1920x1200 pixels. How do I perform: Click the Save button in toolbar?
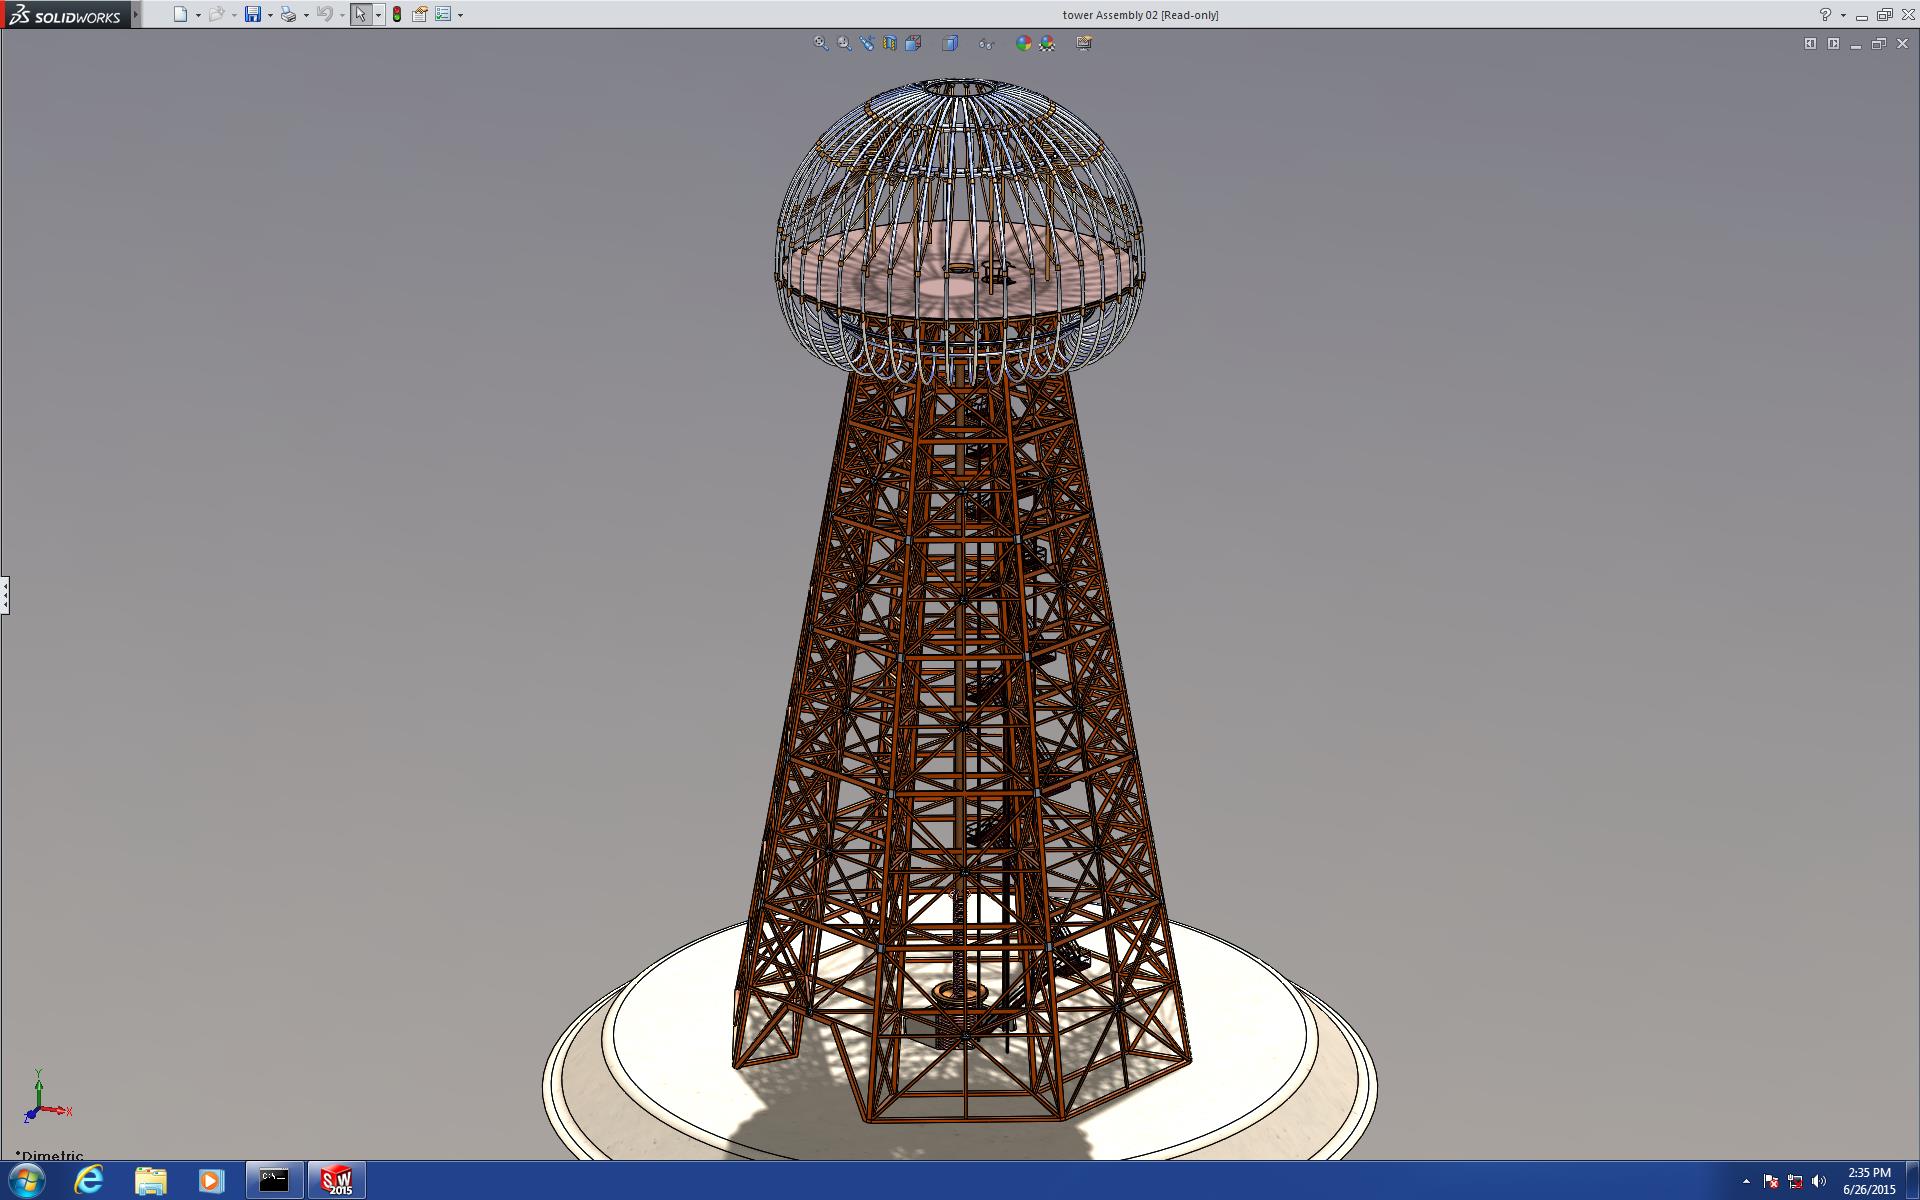[253, 14]
